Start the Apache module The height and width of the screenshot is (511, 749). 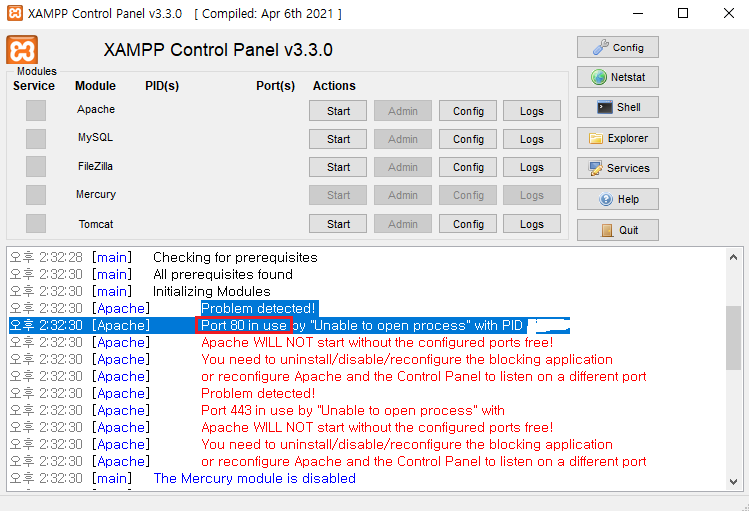point(338,111)
